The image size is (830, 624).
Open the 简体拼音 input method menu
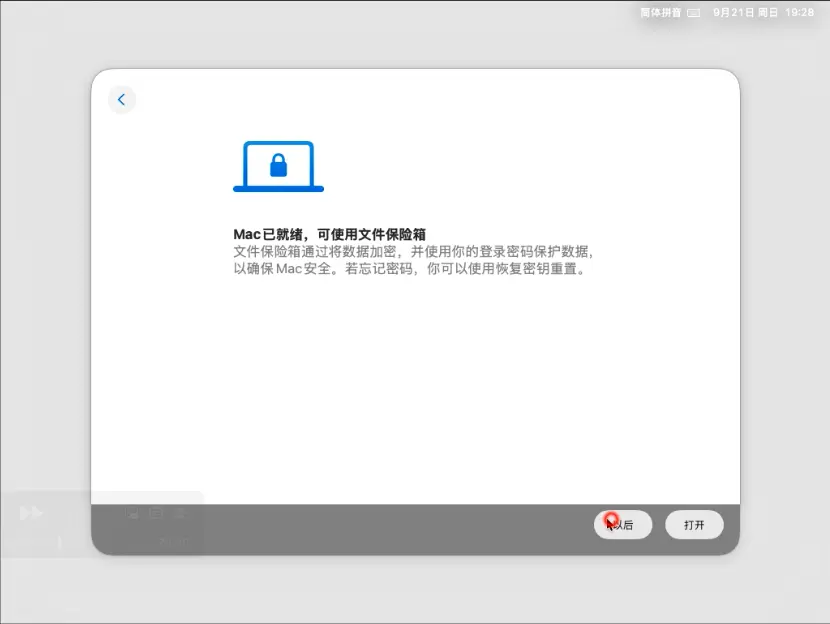[660, 13]
